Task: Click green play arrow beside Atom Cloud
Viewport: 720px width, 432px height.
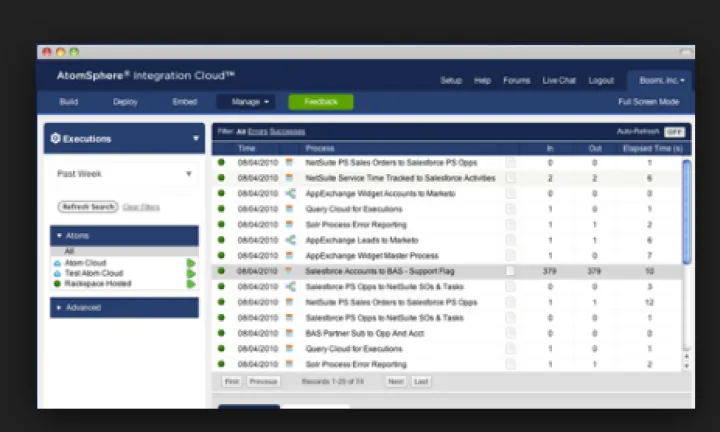Action: [x=191, y=263]
